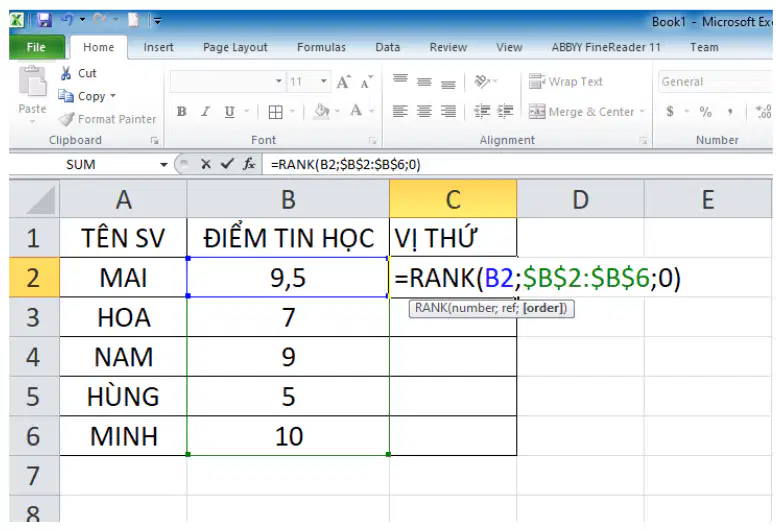Click the order argument in RANK tooltip

(544, 308)
